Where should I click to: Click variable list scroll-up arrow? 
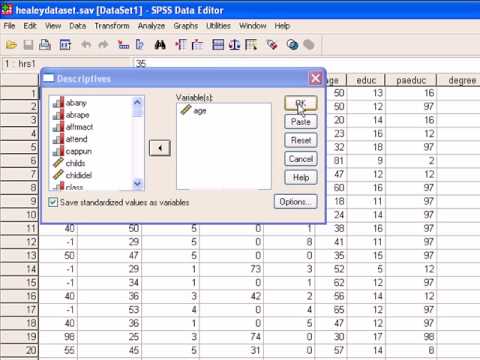coord(137,102)
